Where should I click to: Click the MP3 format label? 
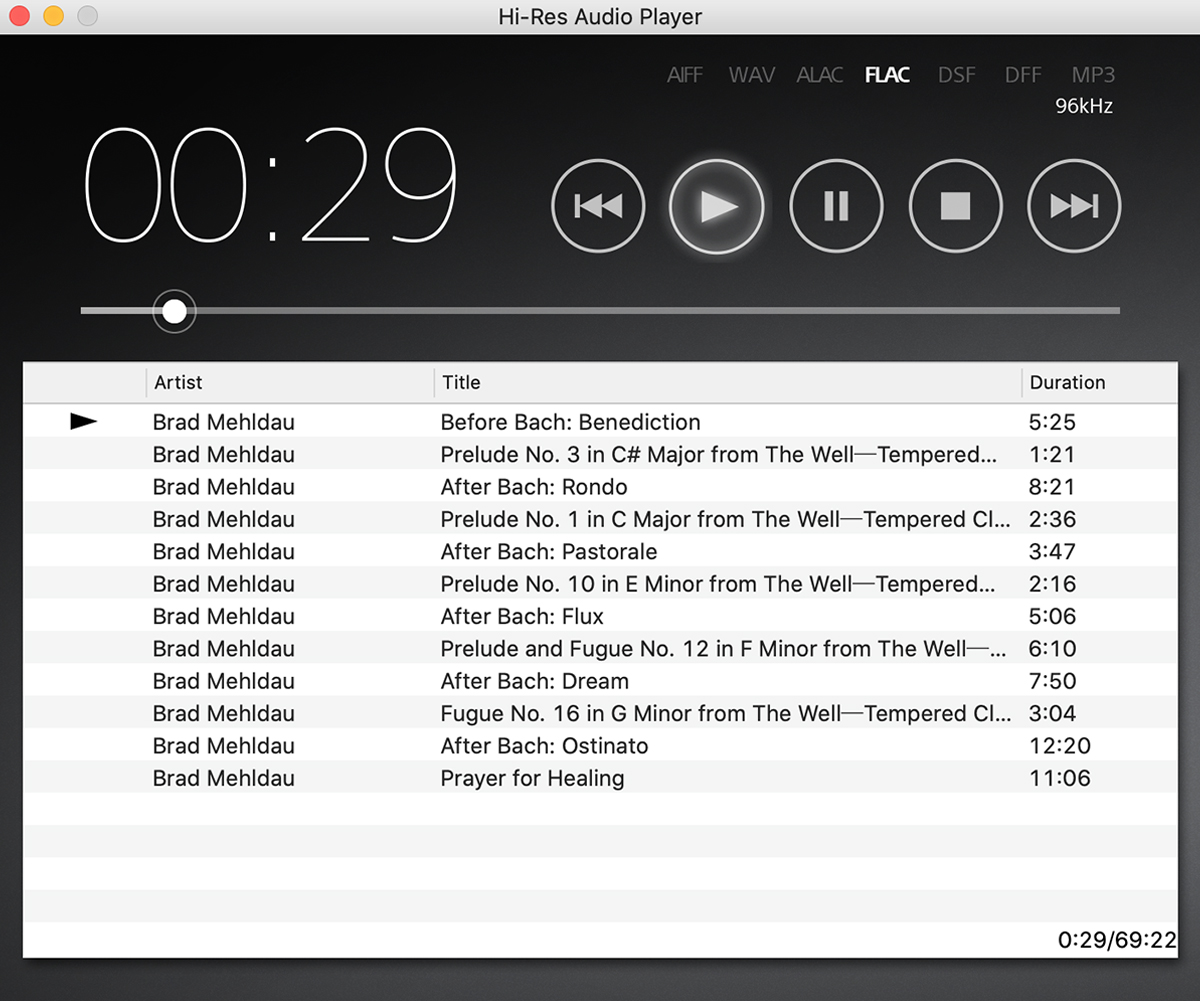1093,75
